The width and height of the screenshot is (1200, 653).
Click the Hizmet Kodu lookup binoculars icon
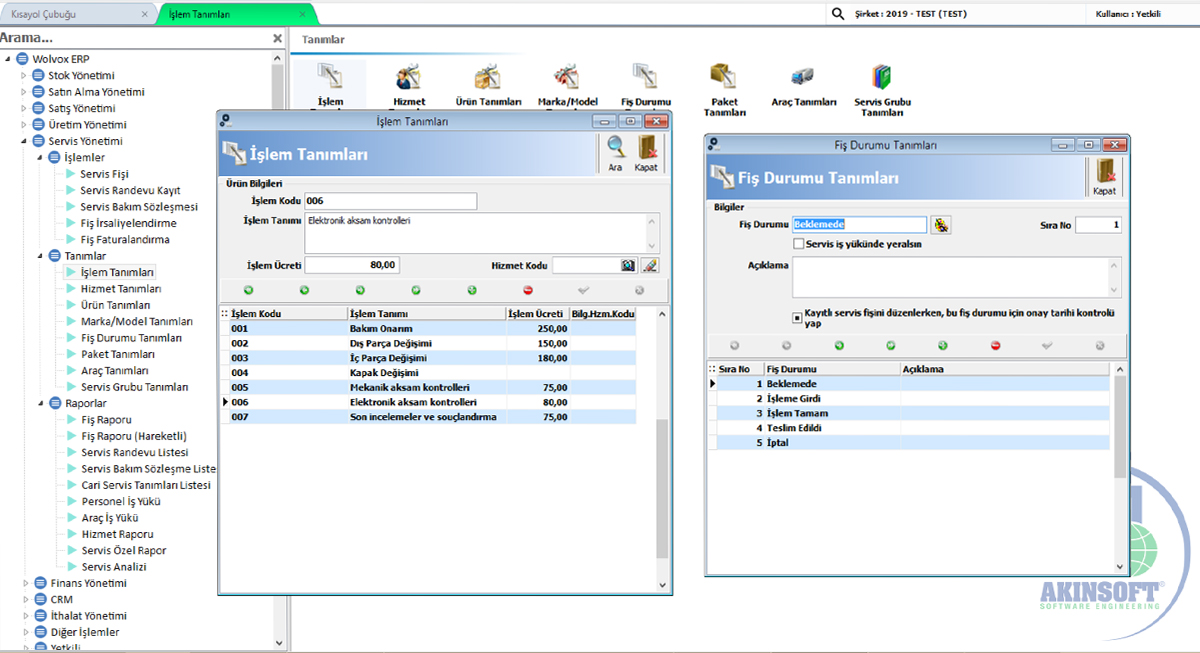628,265
